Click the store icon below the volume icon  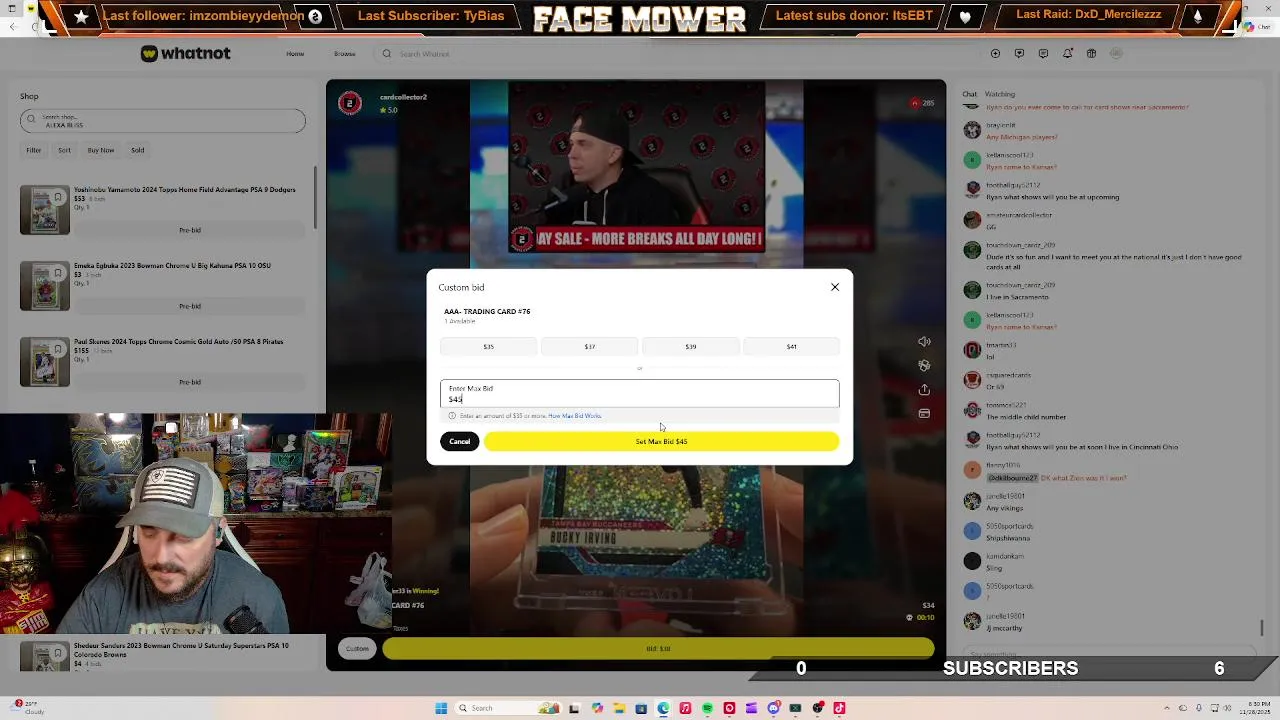pyautogui.click(x=924, y=366)
